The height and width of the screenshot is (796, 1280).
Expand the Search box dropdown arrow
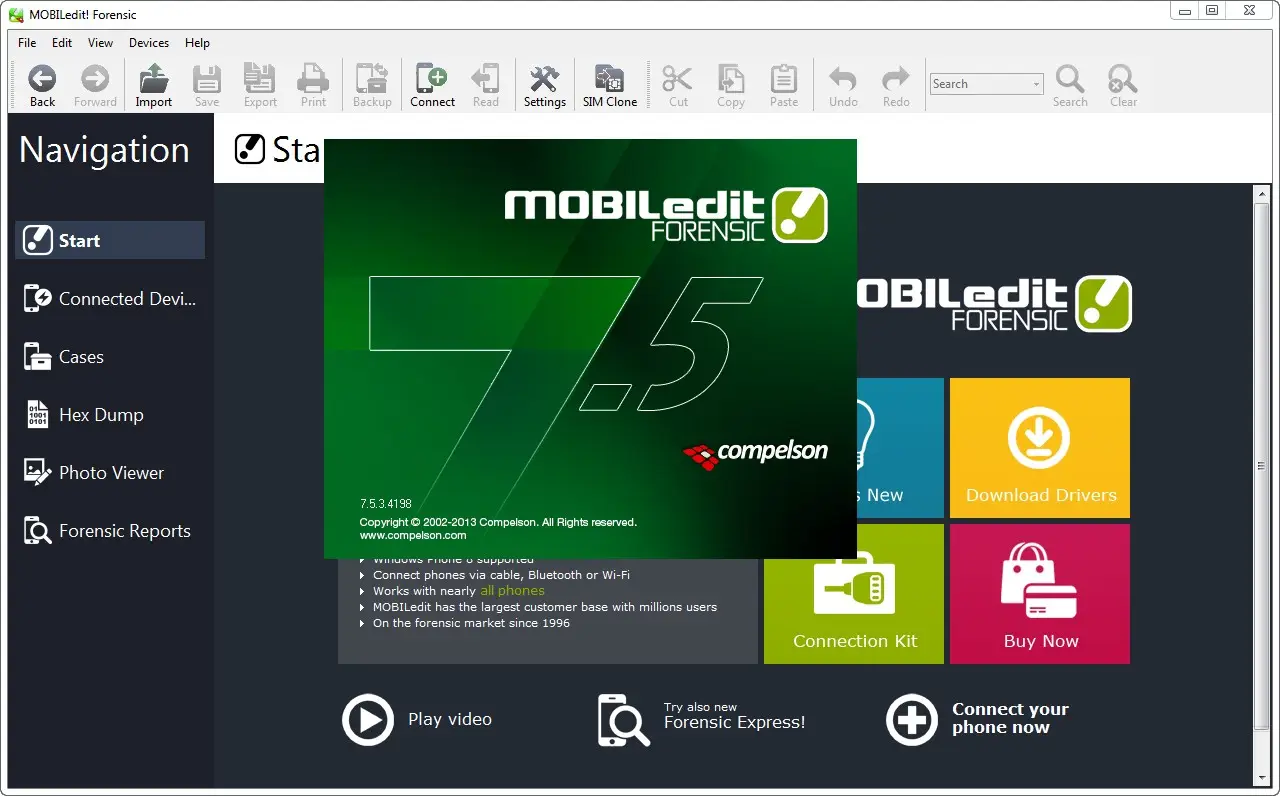pos(1036,84)
